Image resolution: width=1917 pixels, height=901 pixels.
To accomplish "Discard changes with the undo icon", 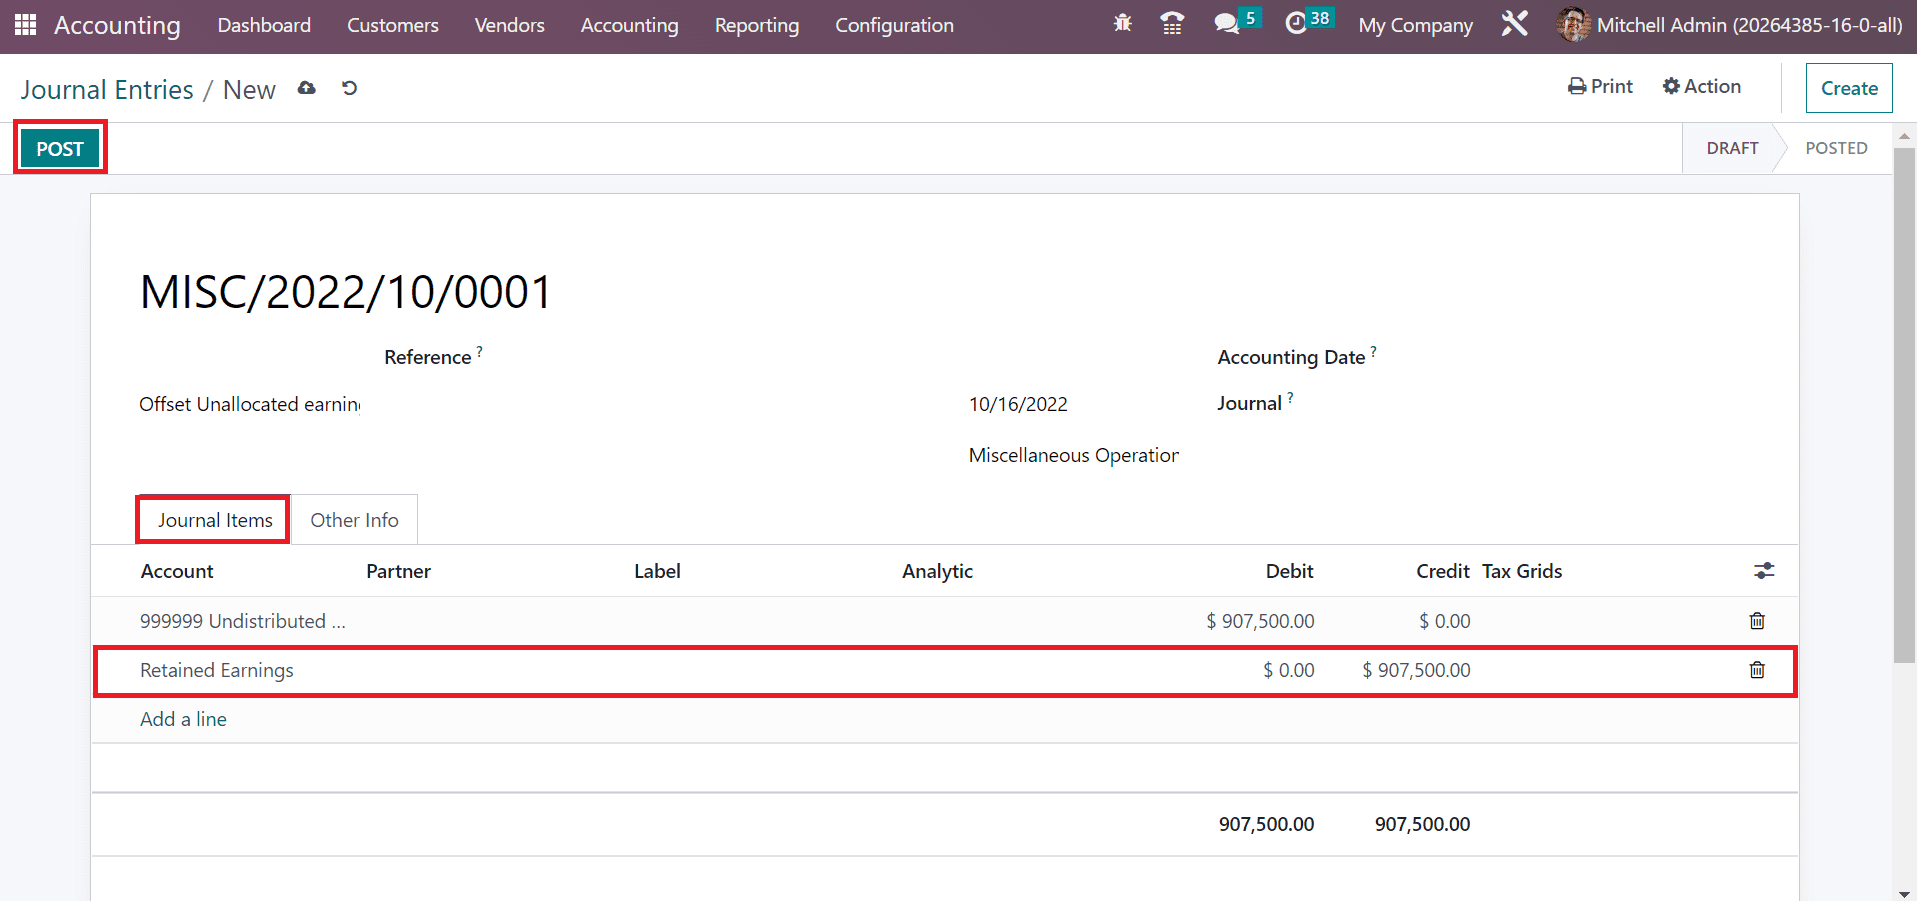I will (349, 88).
